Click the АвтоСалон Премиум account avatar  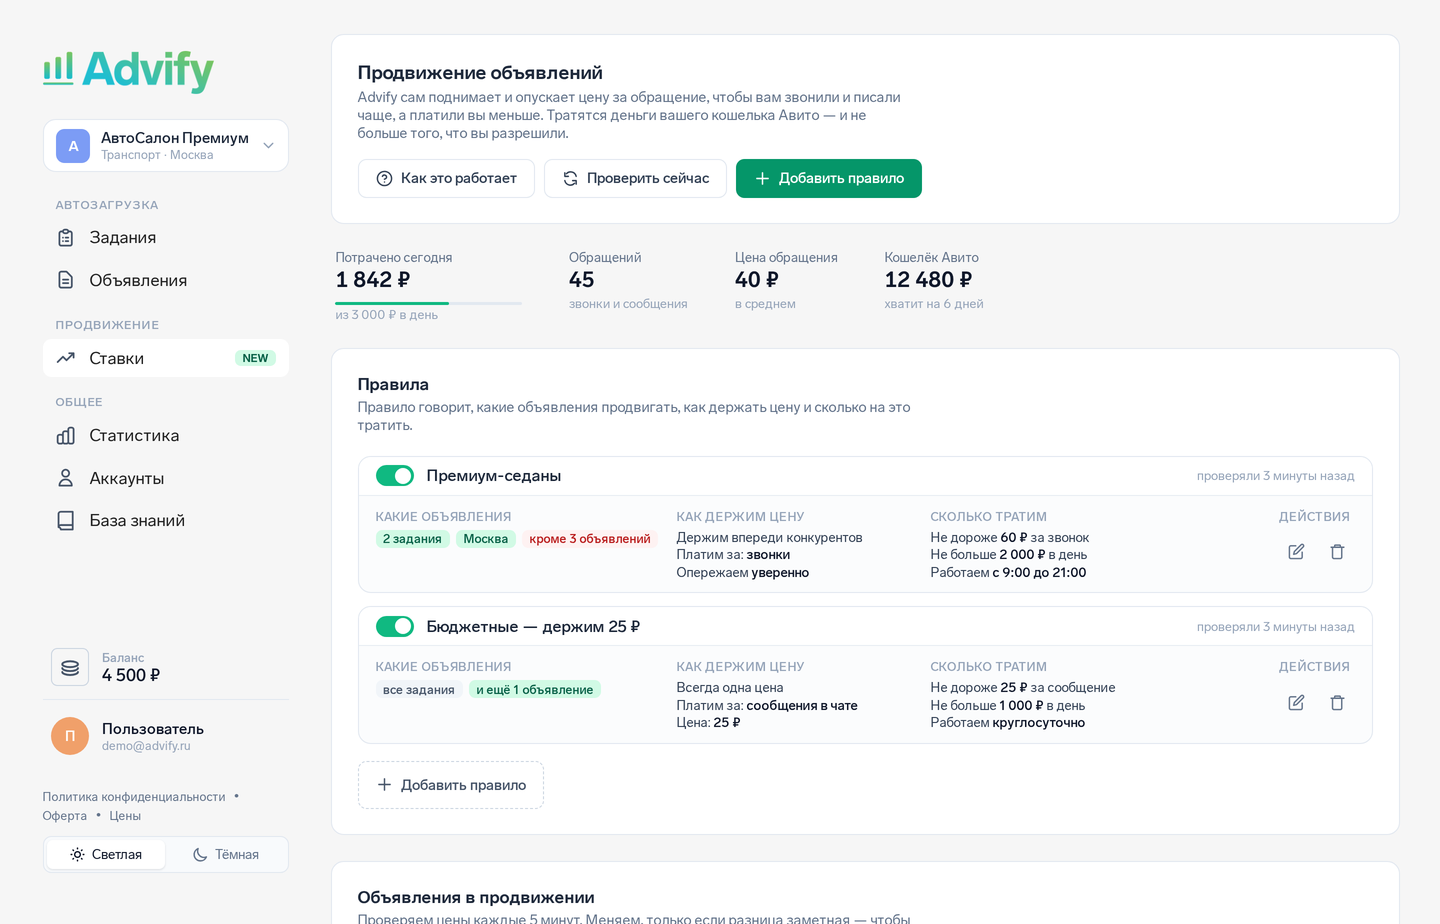click(x=73, y=146)
